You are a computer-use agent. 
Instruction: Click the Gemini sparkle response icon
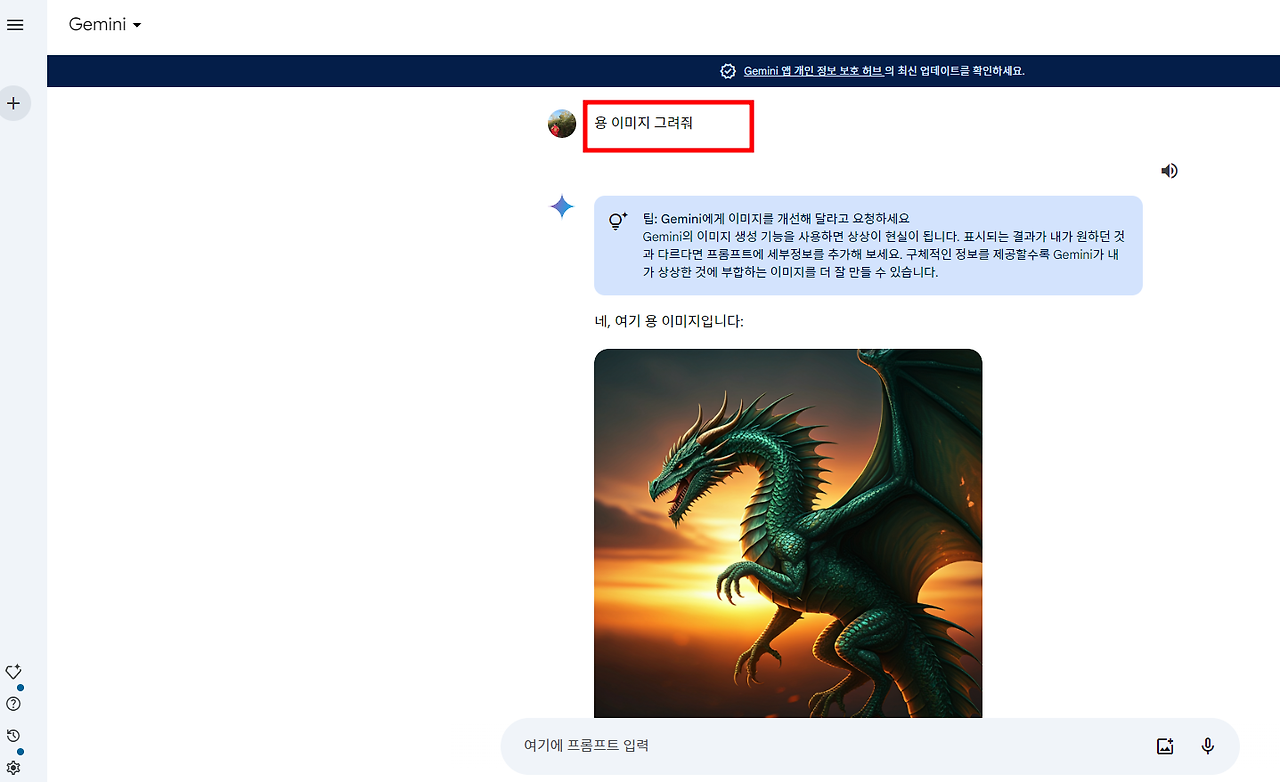tap(562, 207)
